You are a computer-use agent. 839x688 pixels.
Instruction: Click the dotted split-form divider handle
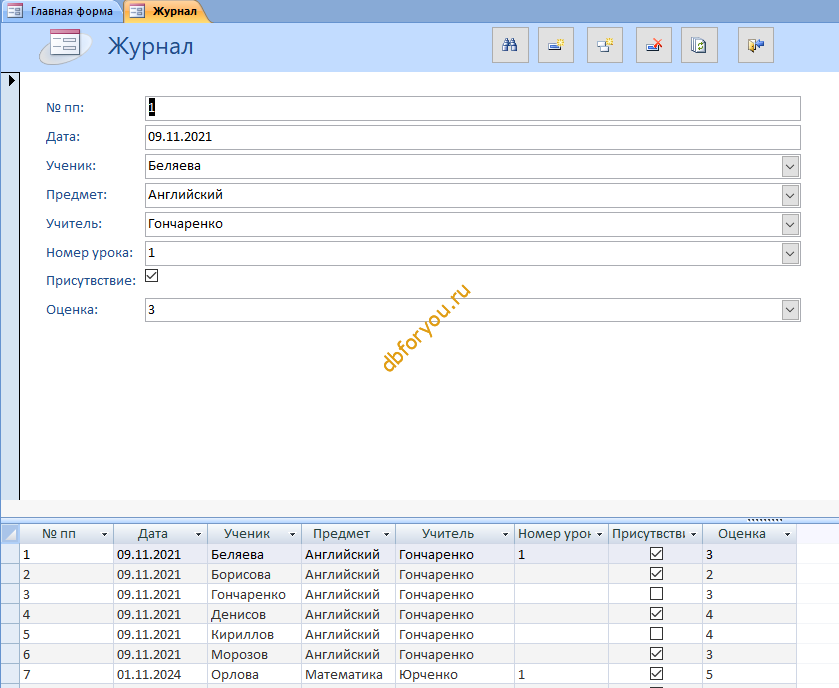(x=765, y=519)
